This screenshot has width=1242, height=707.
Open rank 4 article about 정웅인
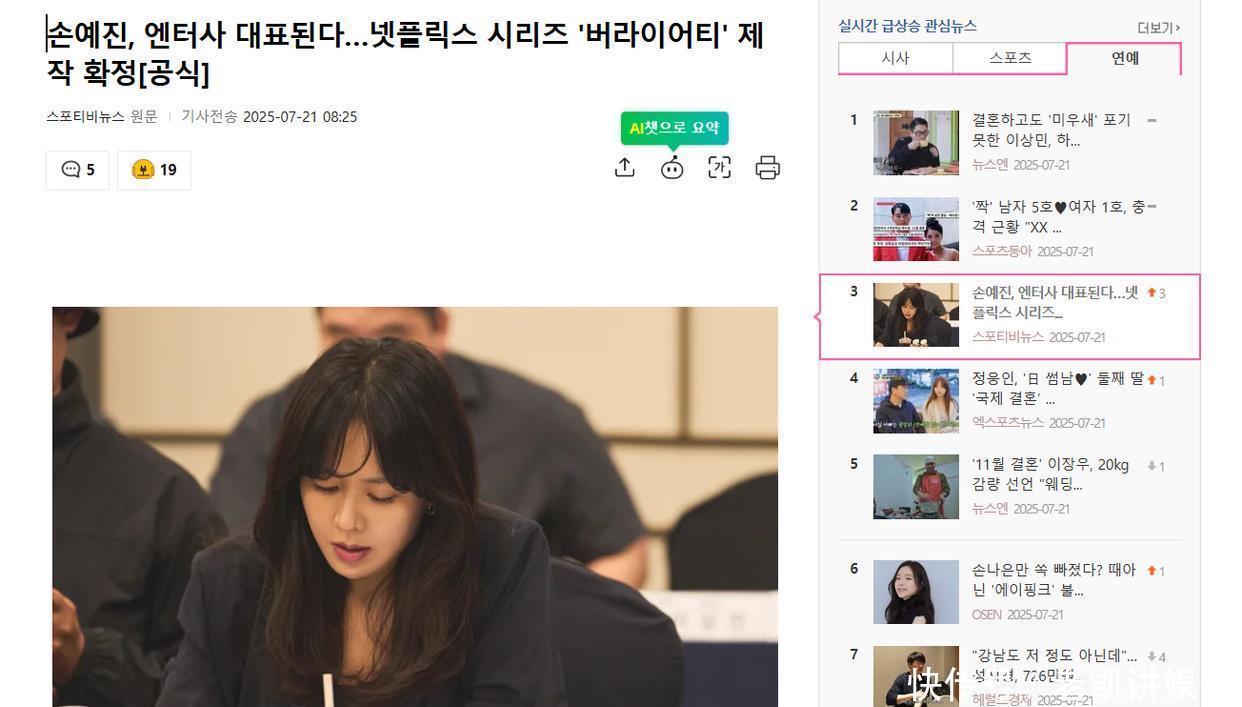click(1057, 388)
